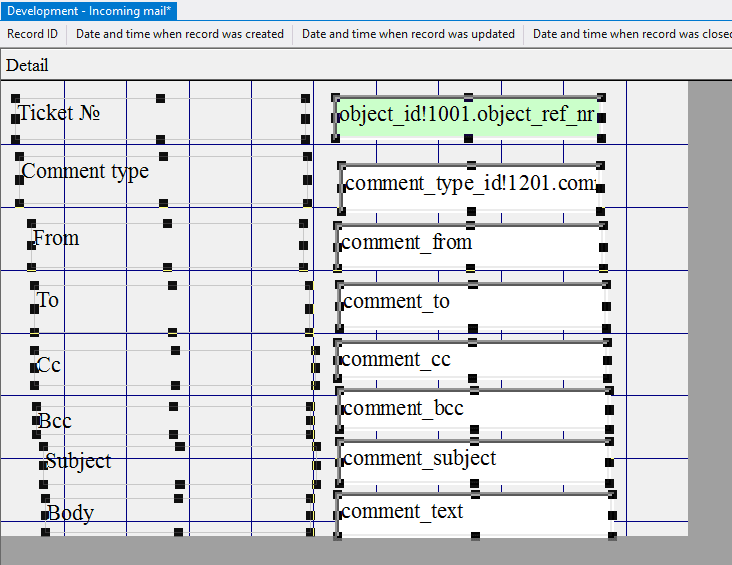
Task: Click the Cc label
Action: pos(49,365)
